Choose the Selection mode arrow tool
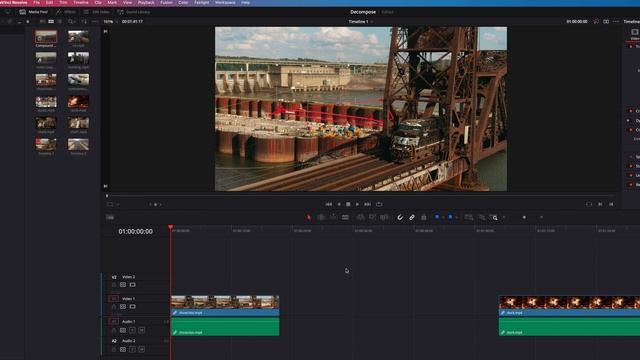The height and width of the screenshot is (360, 640). [309, 217]
